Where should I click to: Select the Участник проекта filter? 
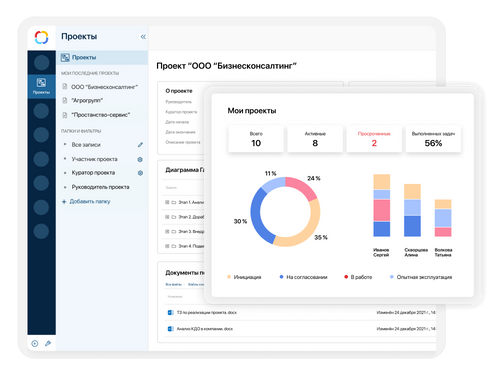click(x=94, y=159)
